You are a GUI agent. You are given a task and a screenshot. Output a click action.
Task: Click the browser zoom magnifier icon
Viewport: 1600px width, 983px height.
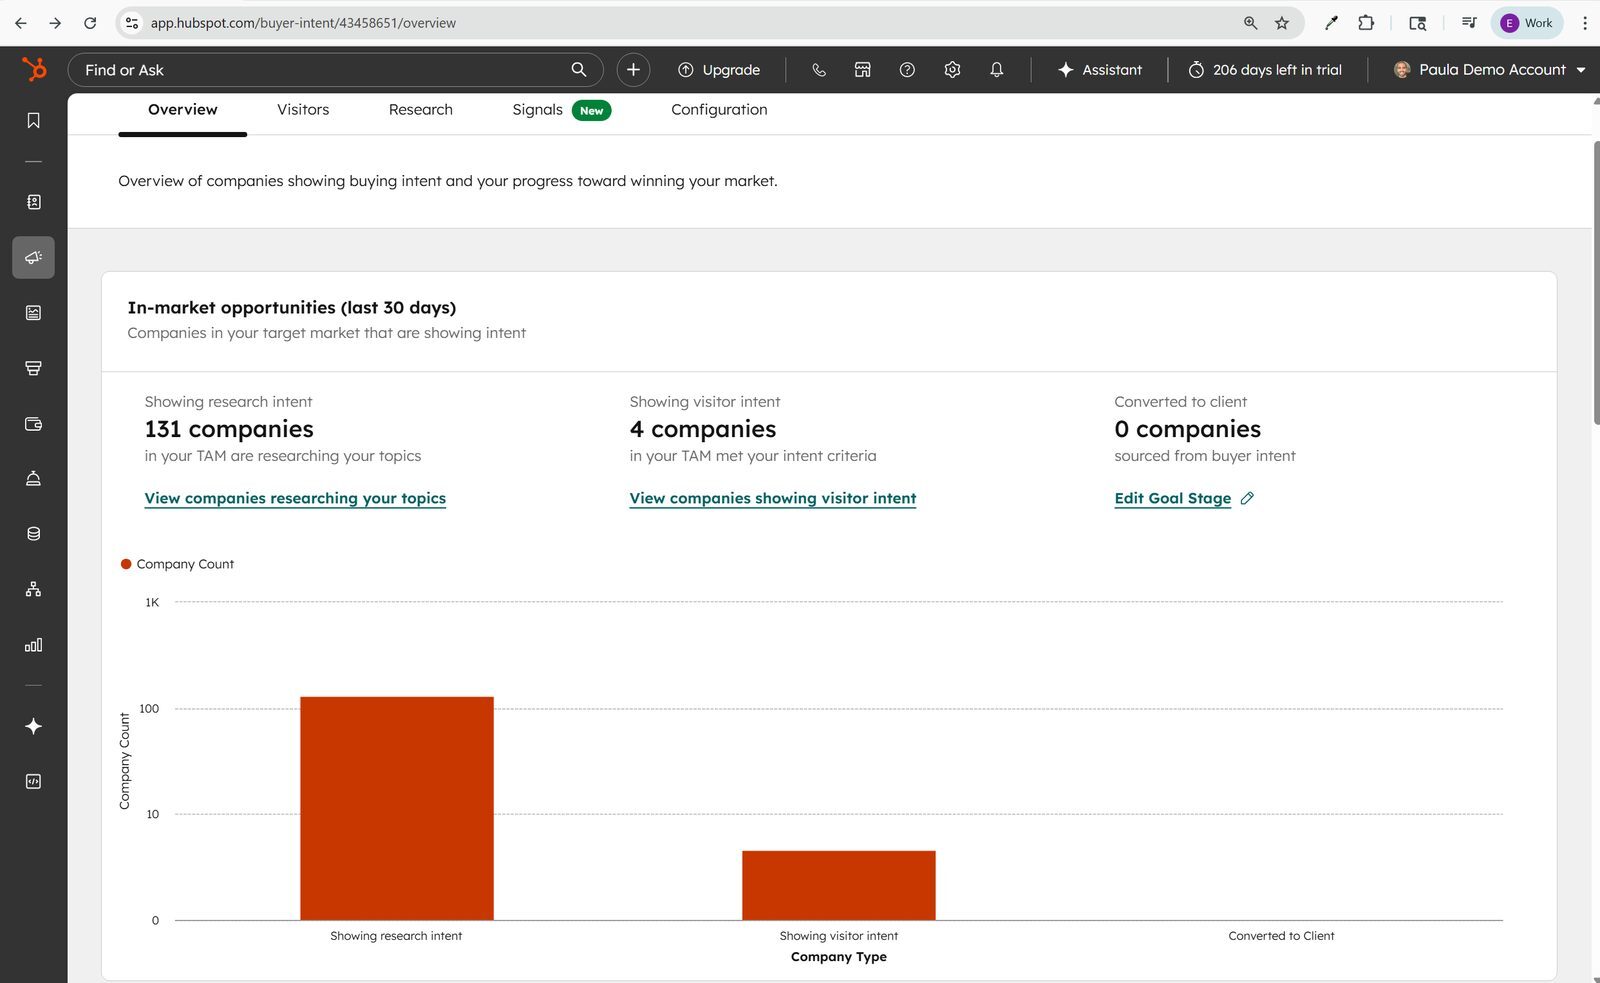pos(1250,22)
